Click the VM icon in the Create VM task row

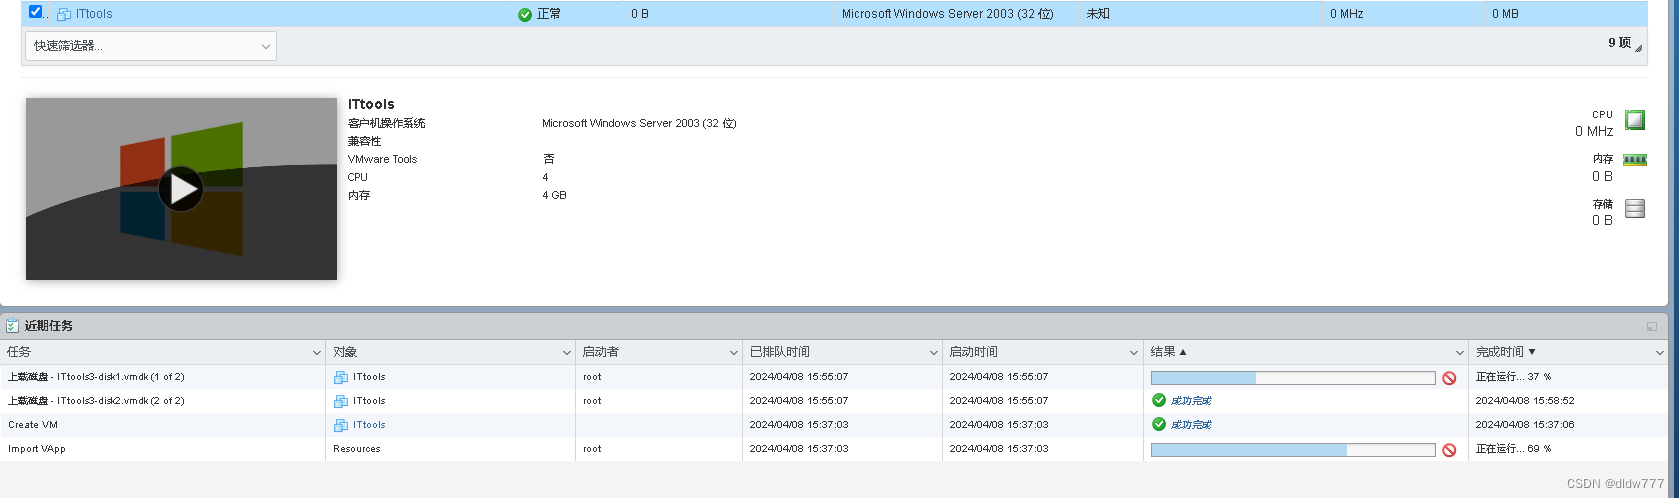pos(341,425)
